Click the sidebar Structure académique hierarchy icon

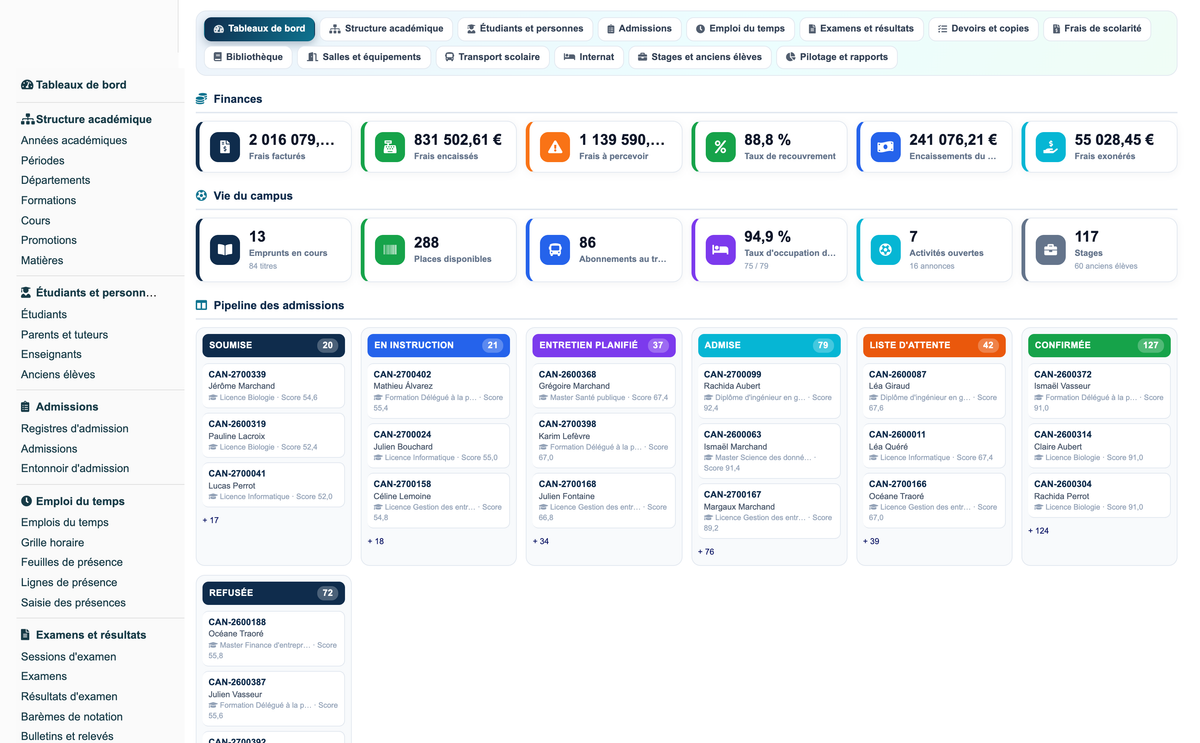click(x=28, y=119)
